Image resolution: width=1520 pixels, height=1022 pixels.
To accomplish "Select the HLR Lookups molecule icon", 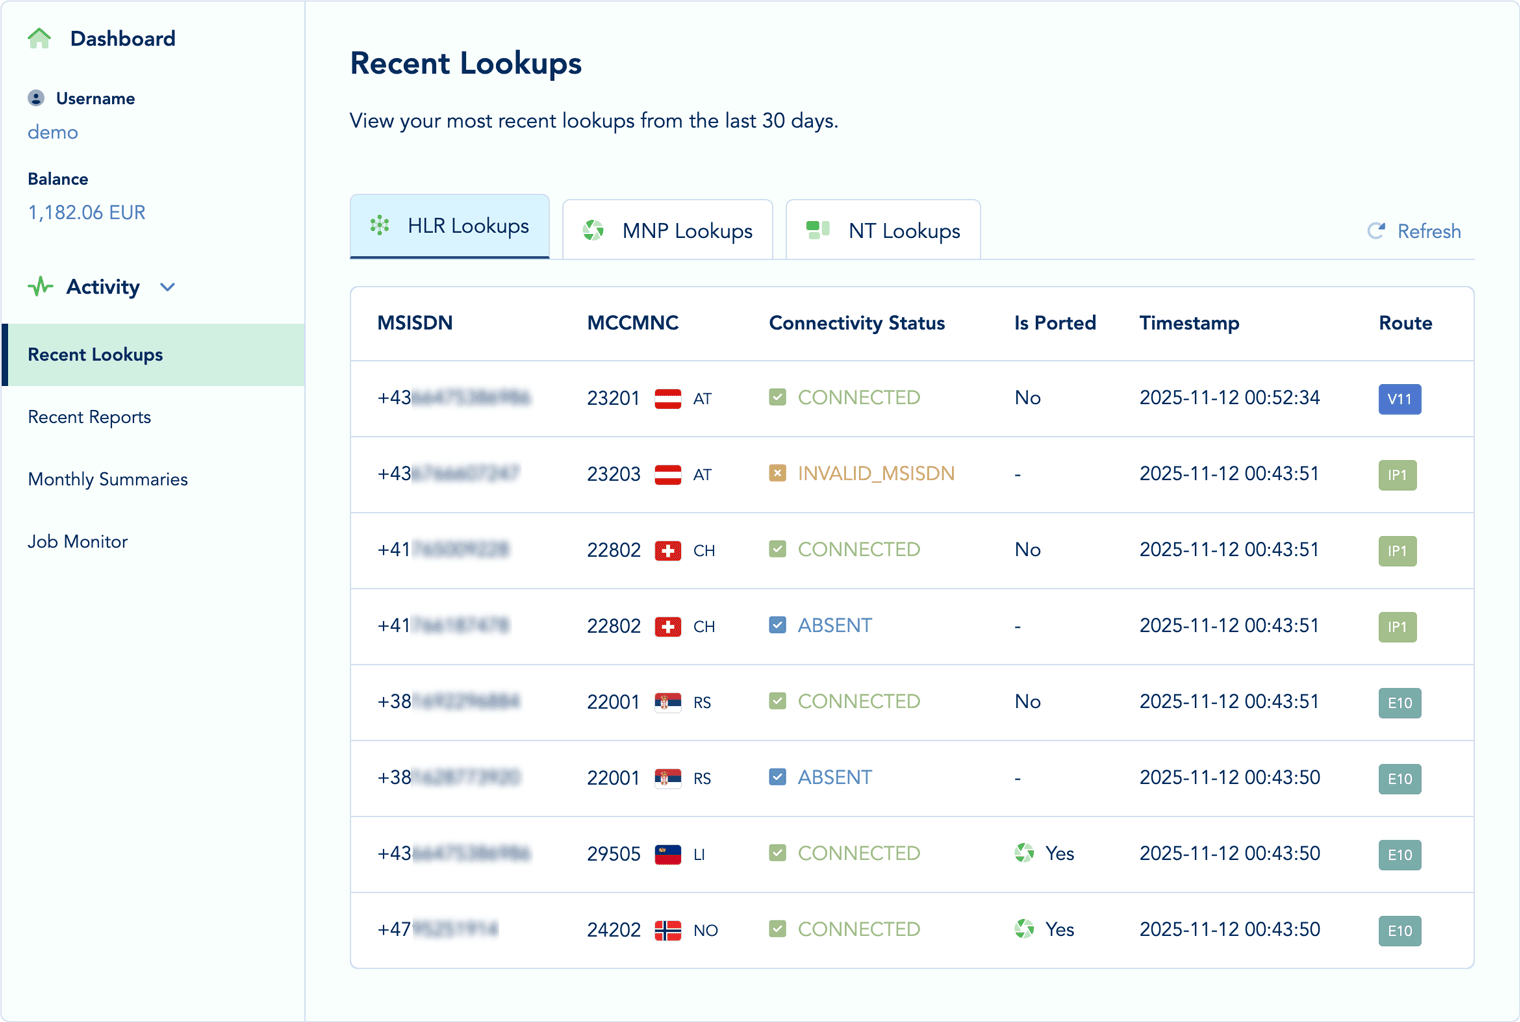I will coord(379,226).
